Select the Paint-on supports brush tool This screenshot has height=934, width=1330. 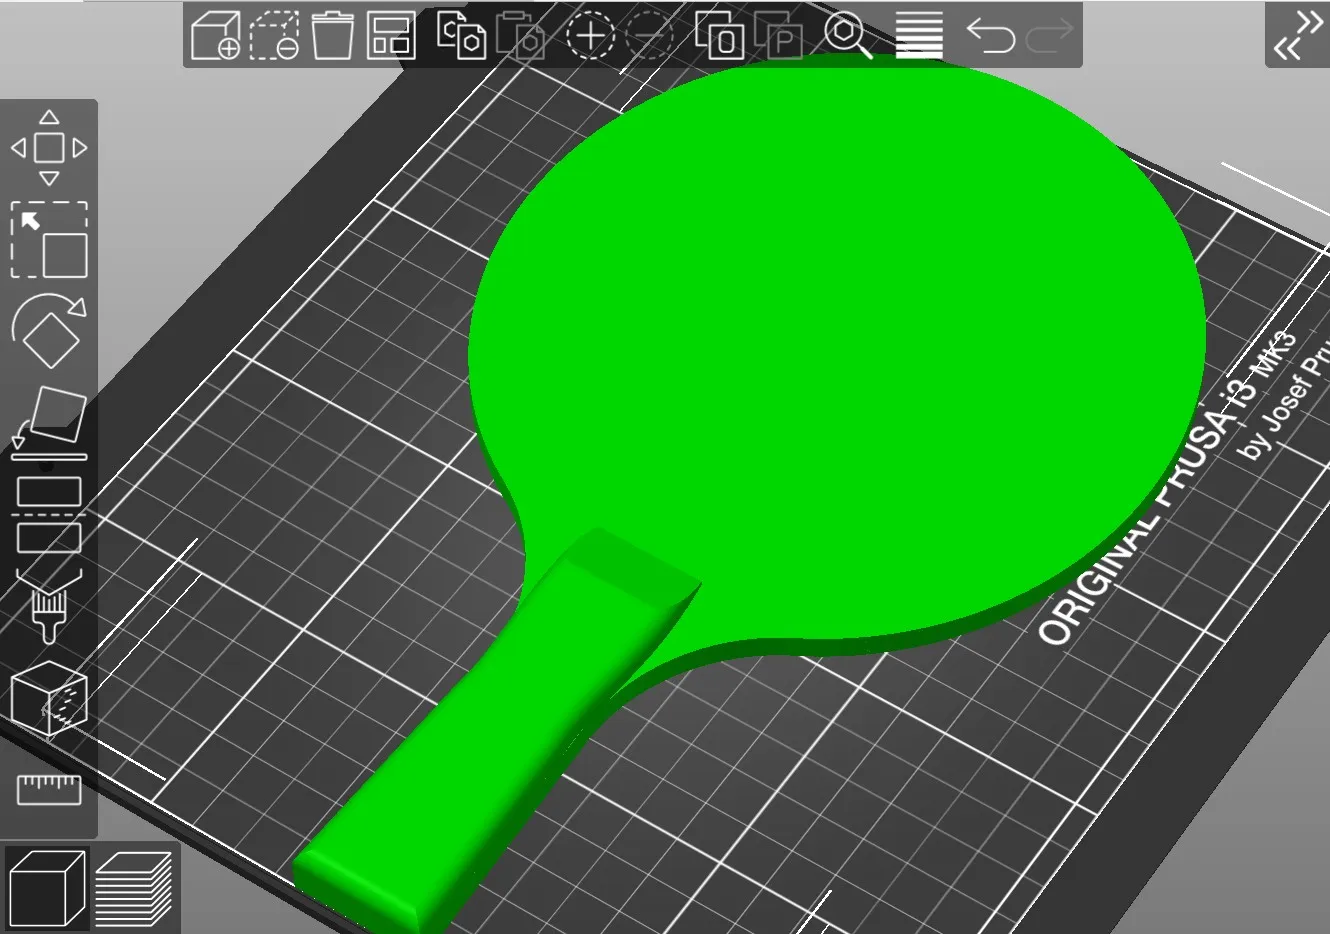[49, 605]
